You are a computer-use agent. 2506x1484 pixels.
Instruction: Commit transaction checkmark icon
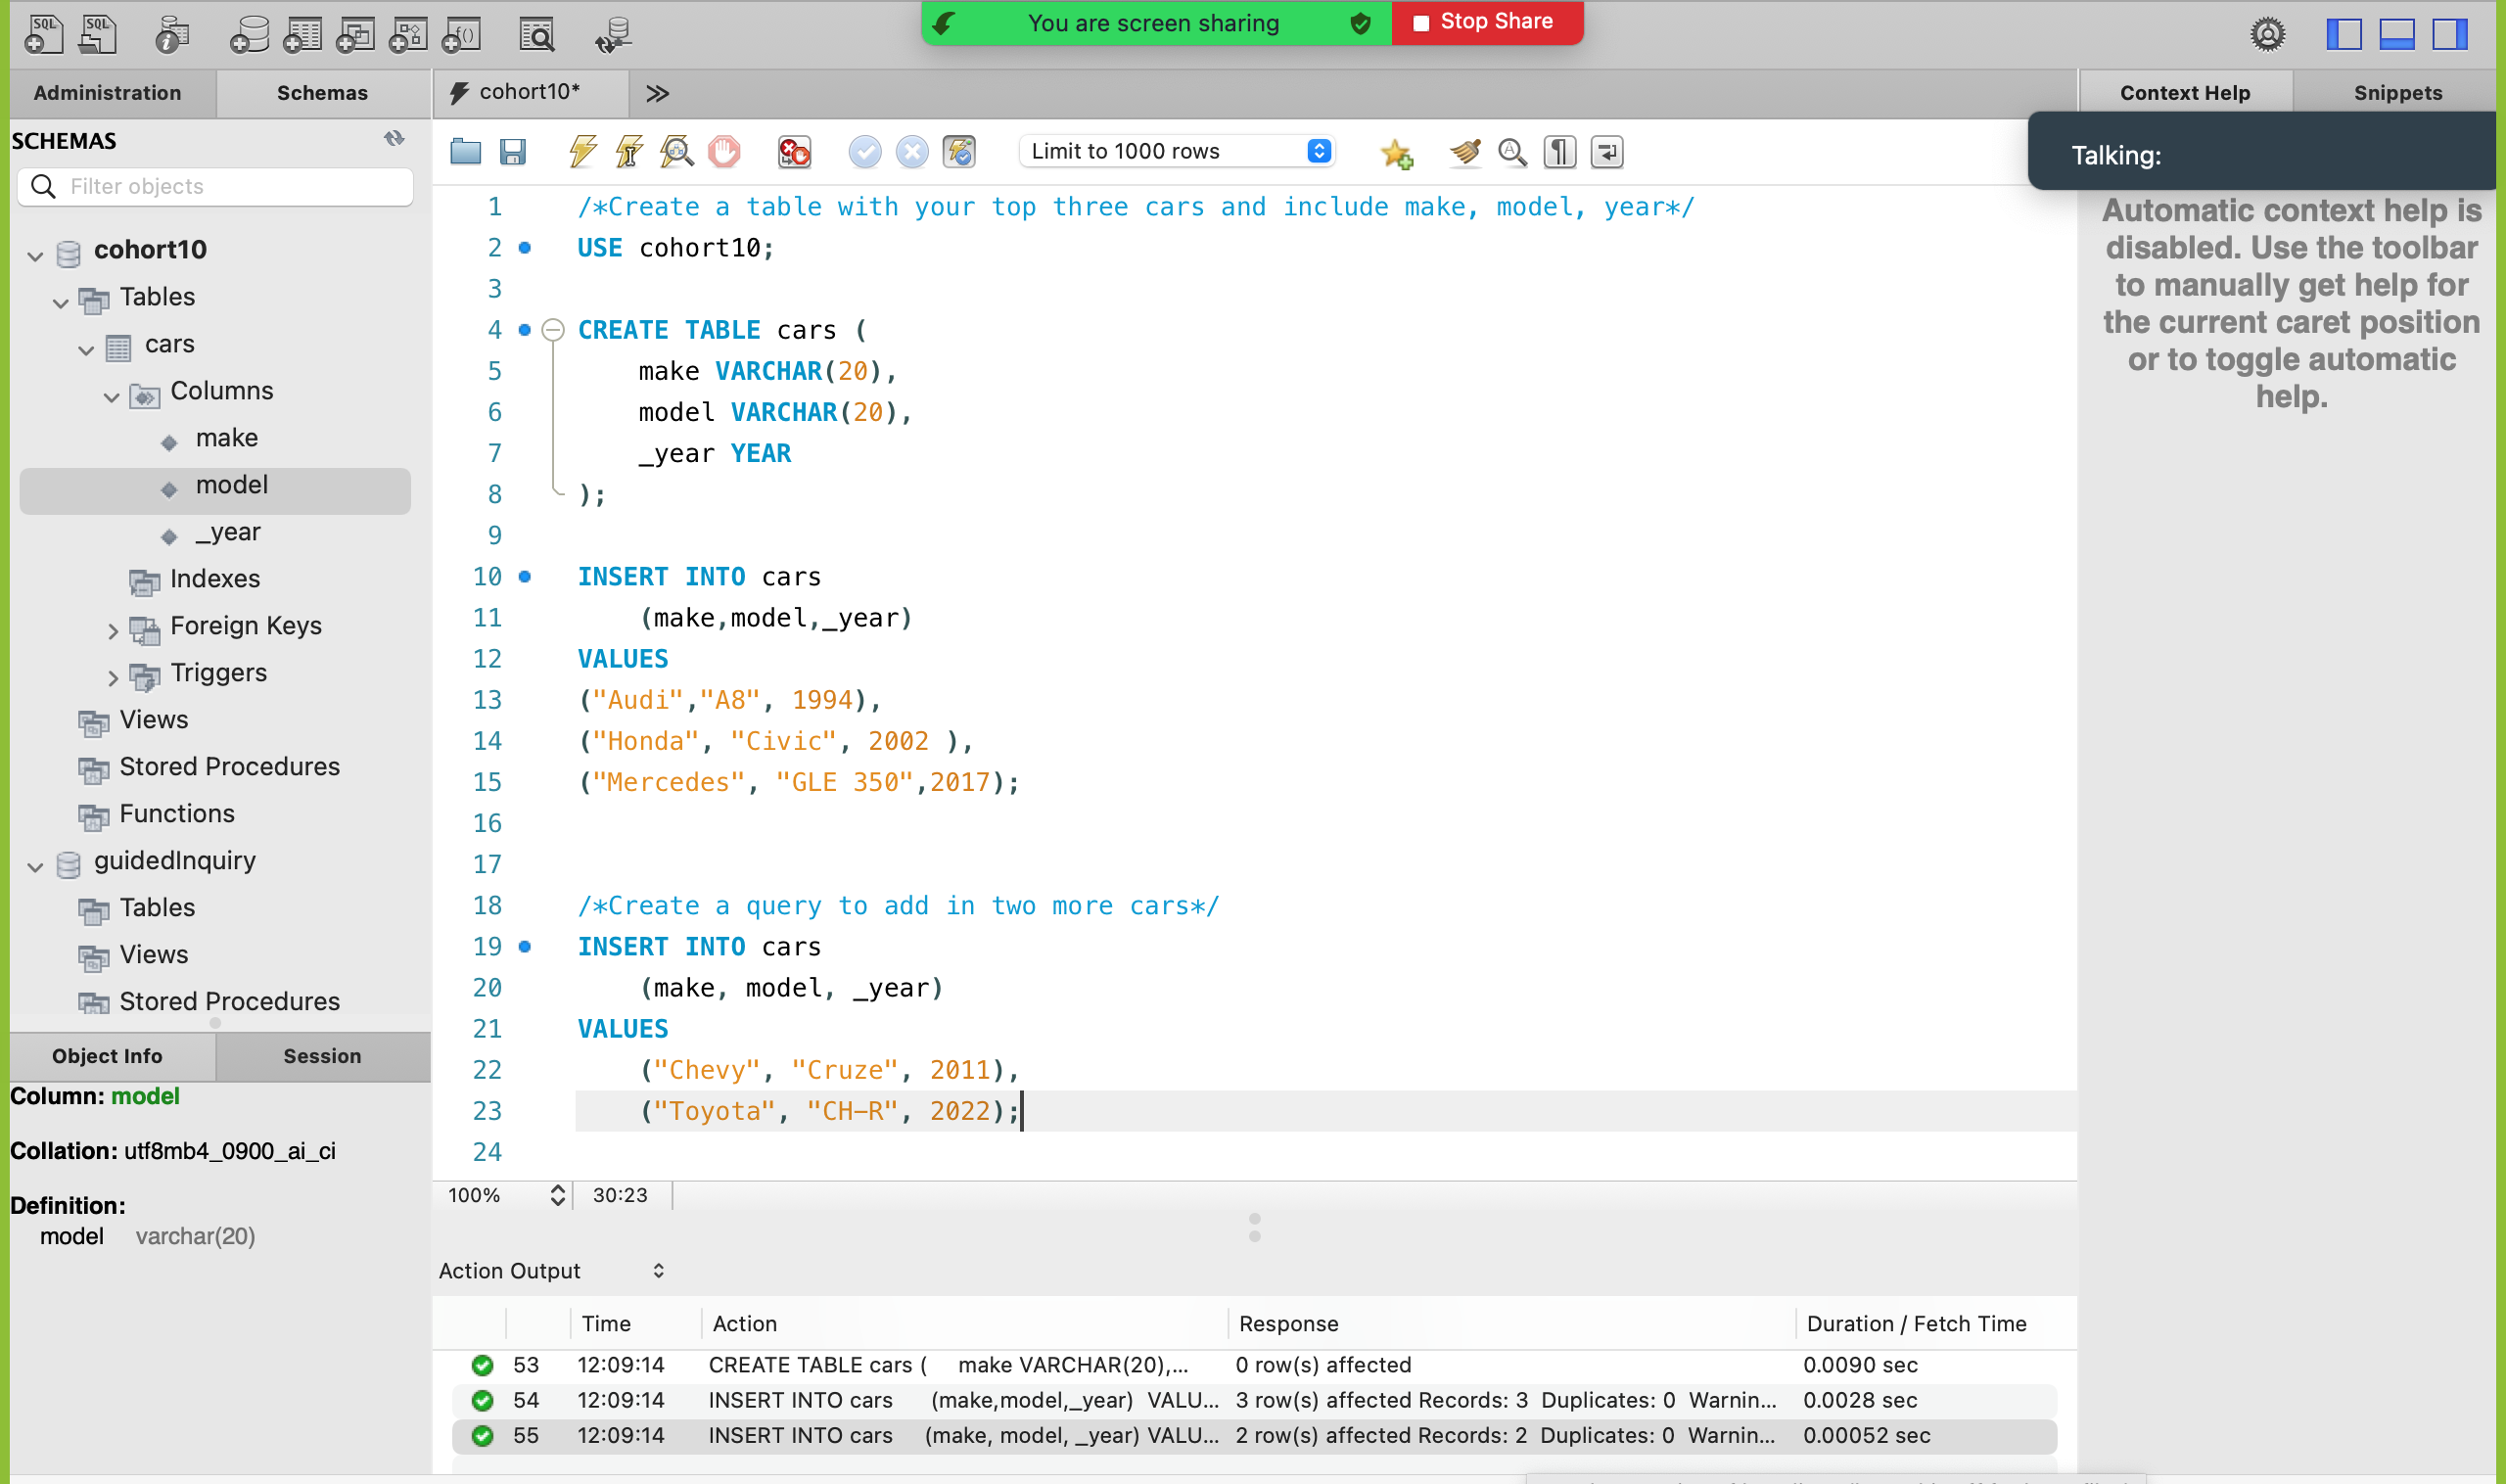click(x=865, y=152)
